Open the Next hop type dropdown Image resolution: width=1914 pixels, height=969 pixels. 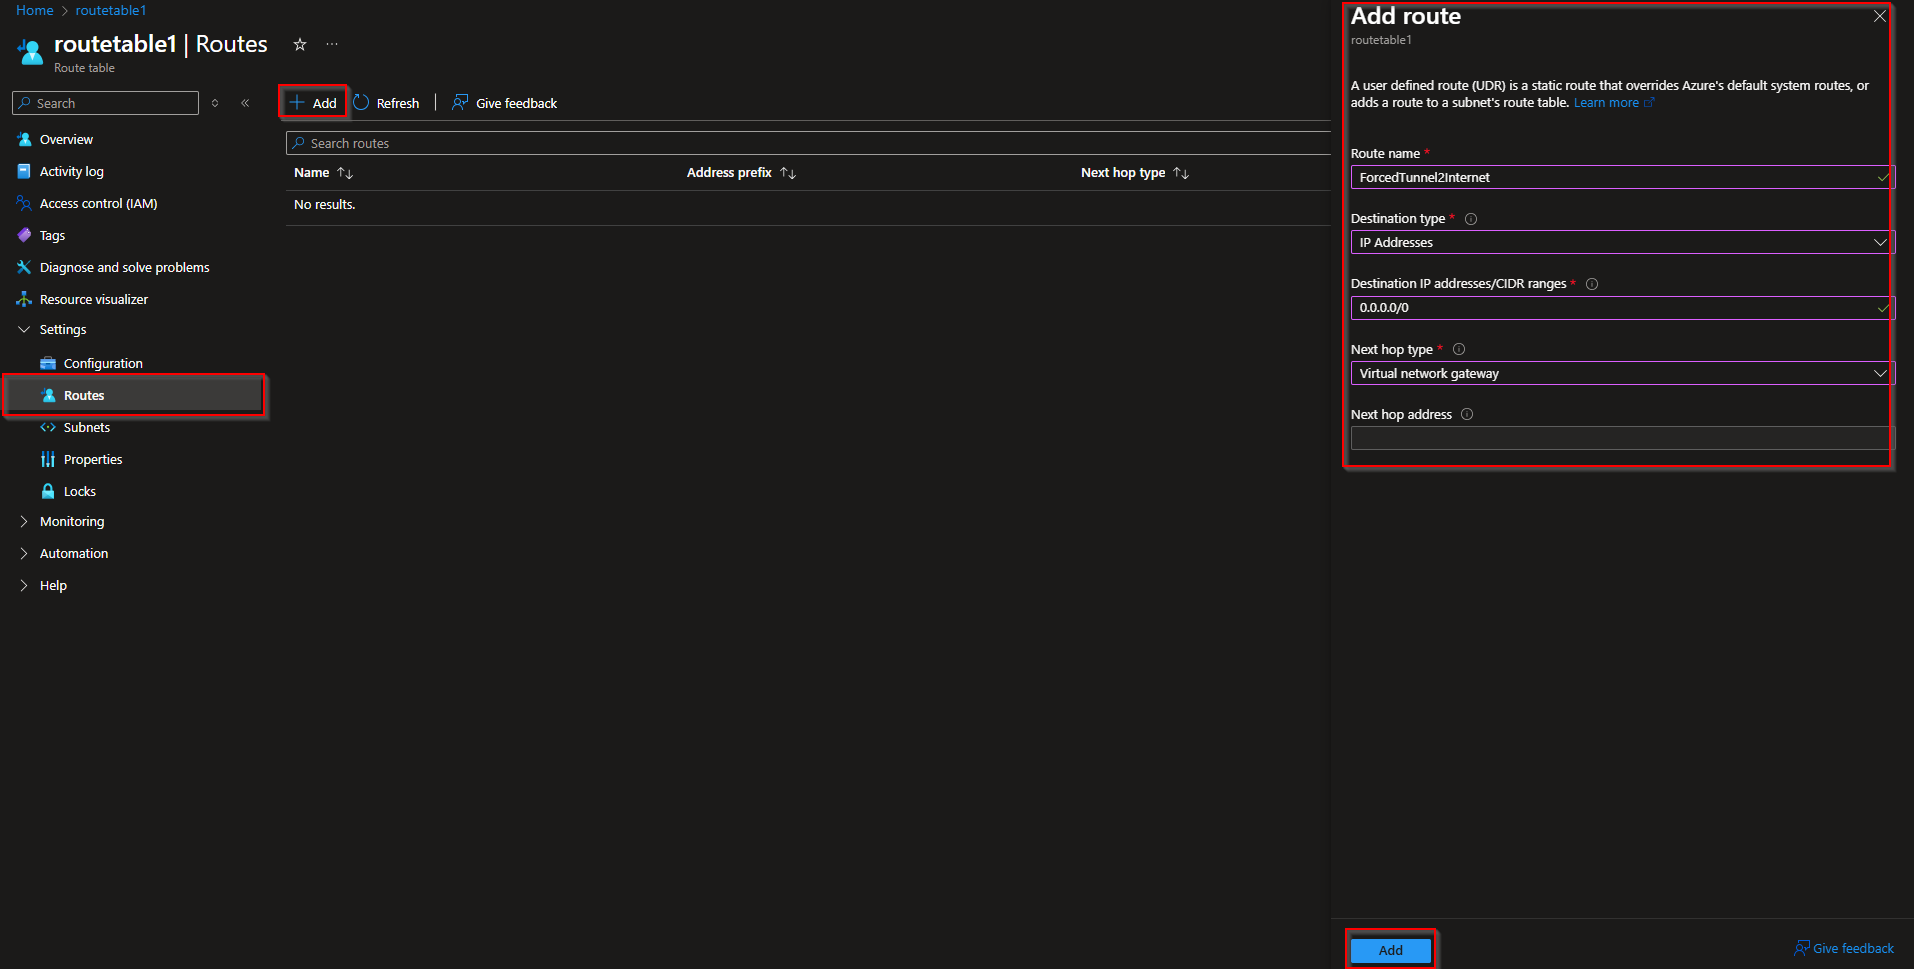[1622, 373]
